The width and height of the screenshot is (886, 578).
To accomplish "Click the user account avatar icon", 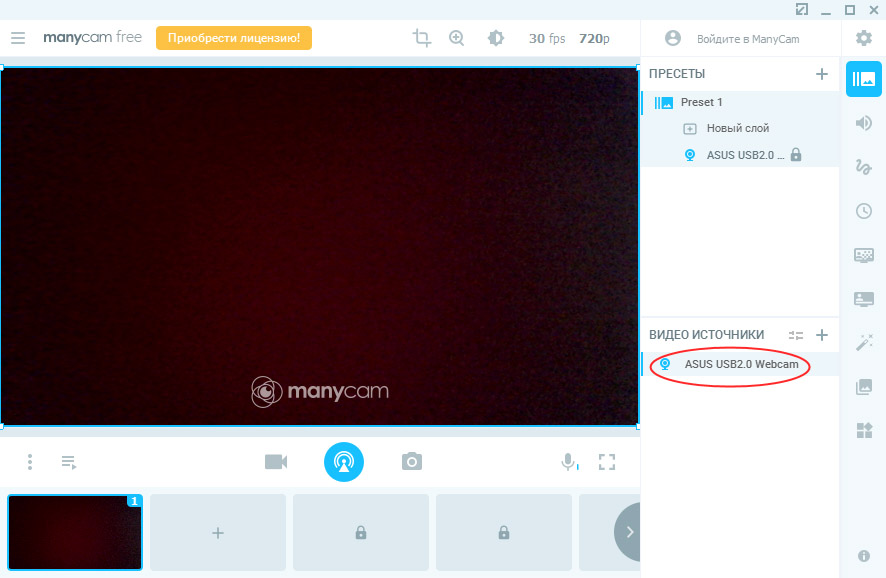I will pos(672,38).
